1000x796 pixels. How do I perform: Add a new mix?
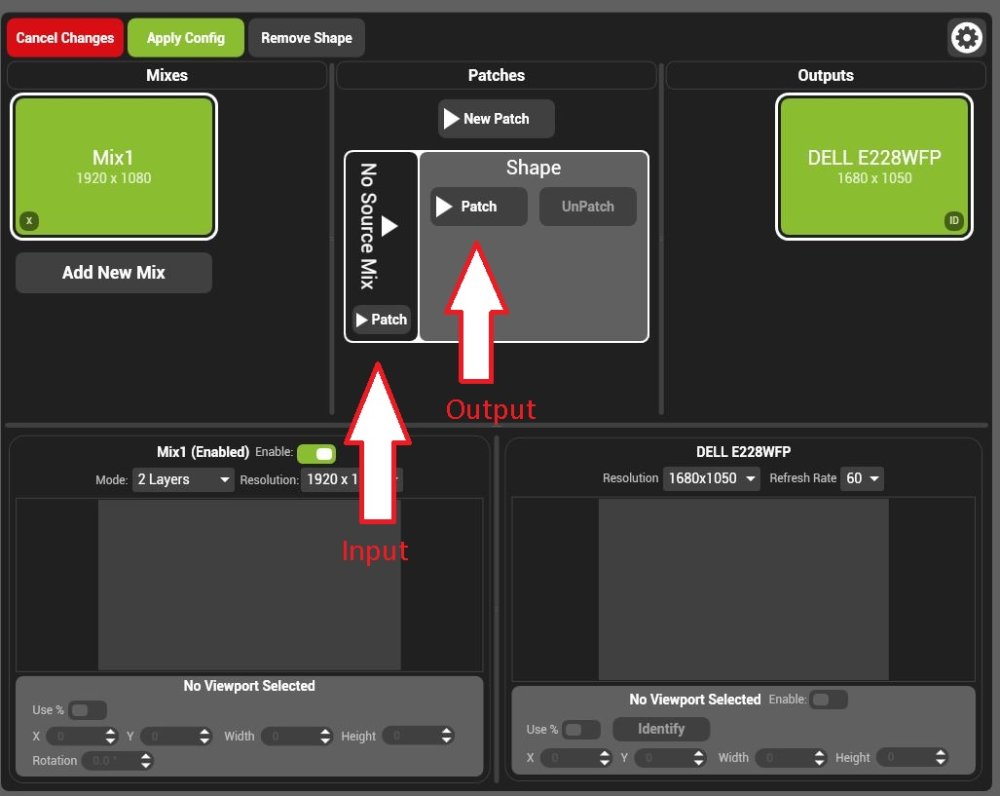point(113,272)
